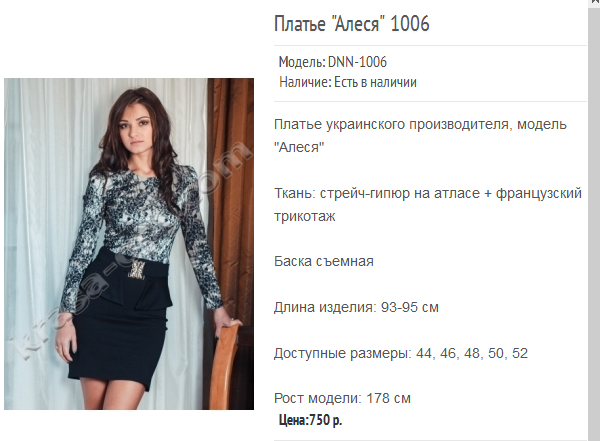Select the model code DNN-1006
Screen dimensions: 600x441
(357, 62)
